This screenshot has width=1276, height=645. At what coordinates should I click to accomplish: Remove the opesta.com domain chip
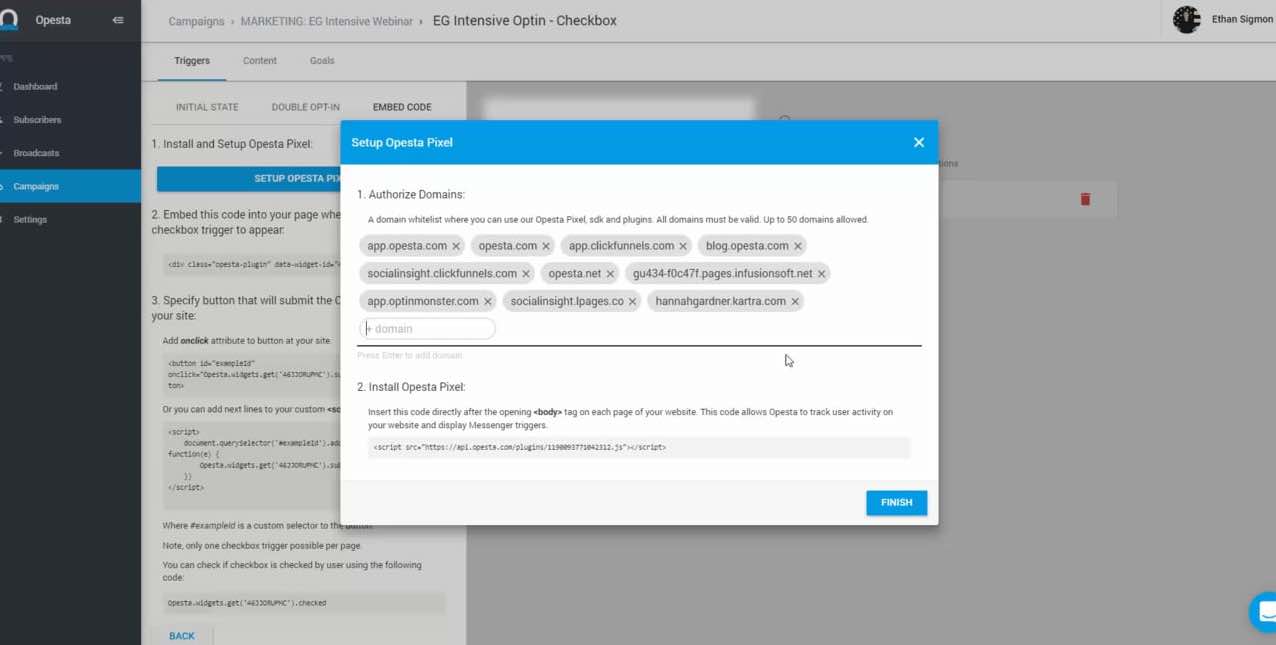coord(546,246)
